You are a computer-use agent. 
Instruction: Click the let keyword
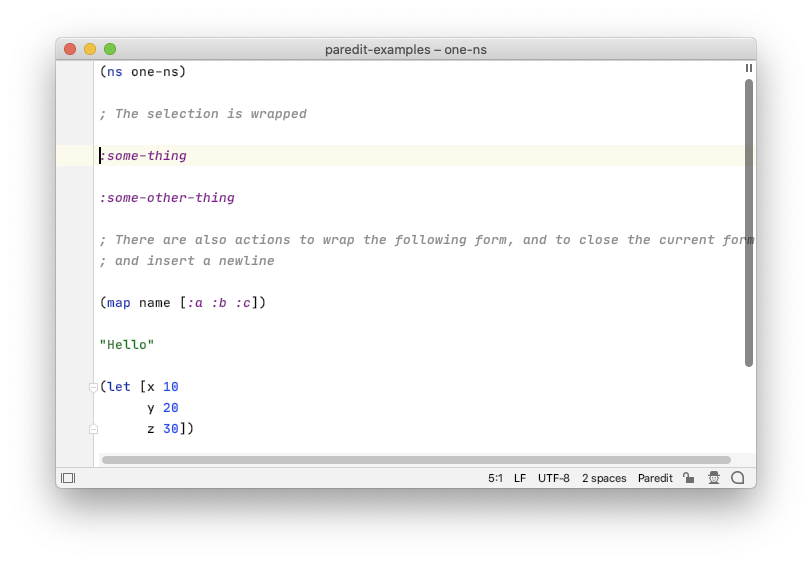click(x=119, y=387)
